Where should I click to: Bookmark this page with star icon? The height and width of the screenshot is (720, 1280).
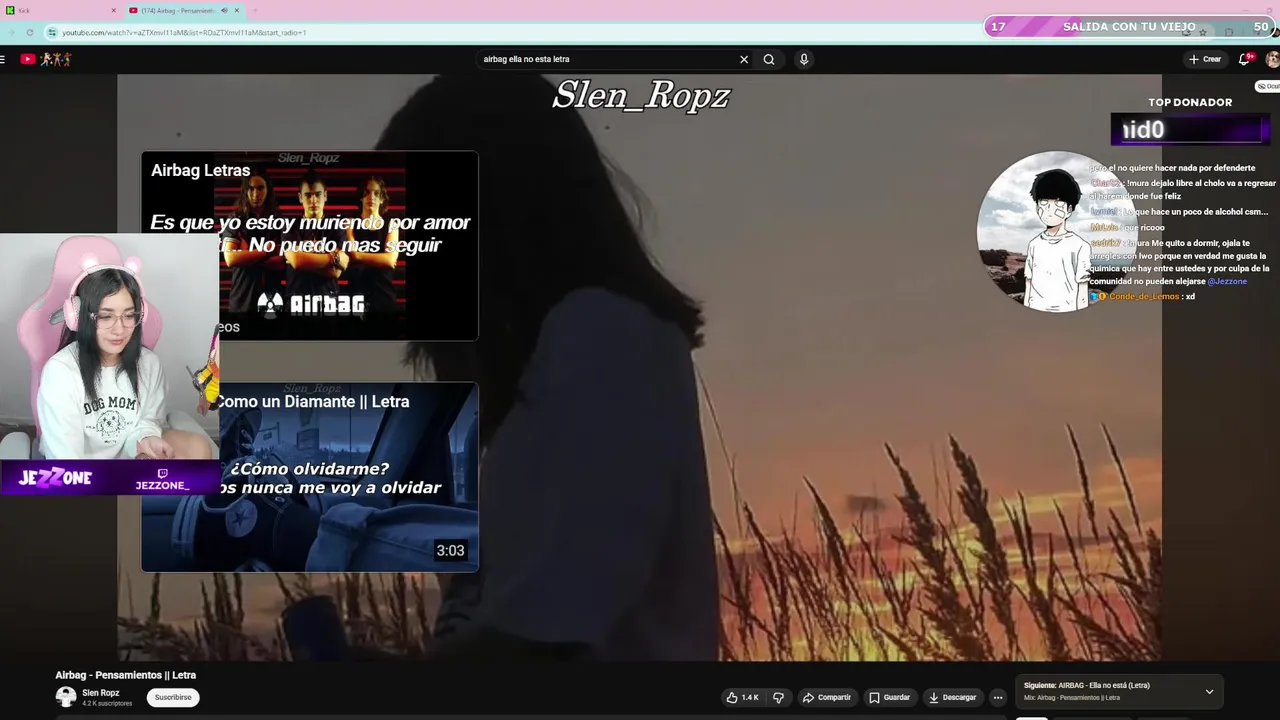click(x=1201, y=32)
